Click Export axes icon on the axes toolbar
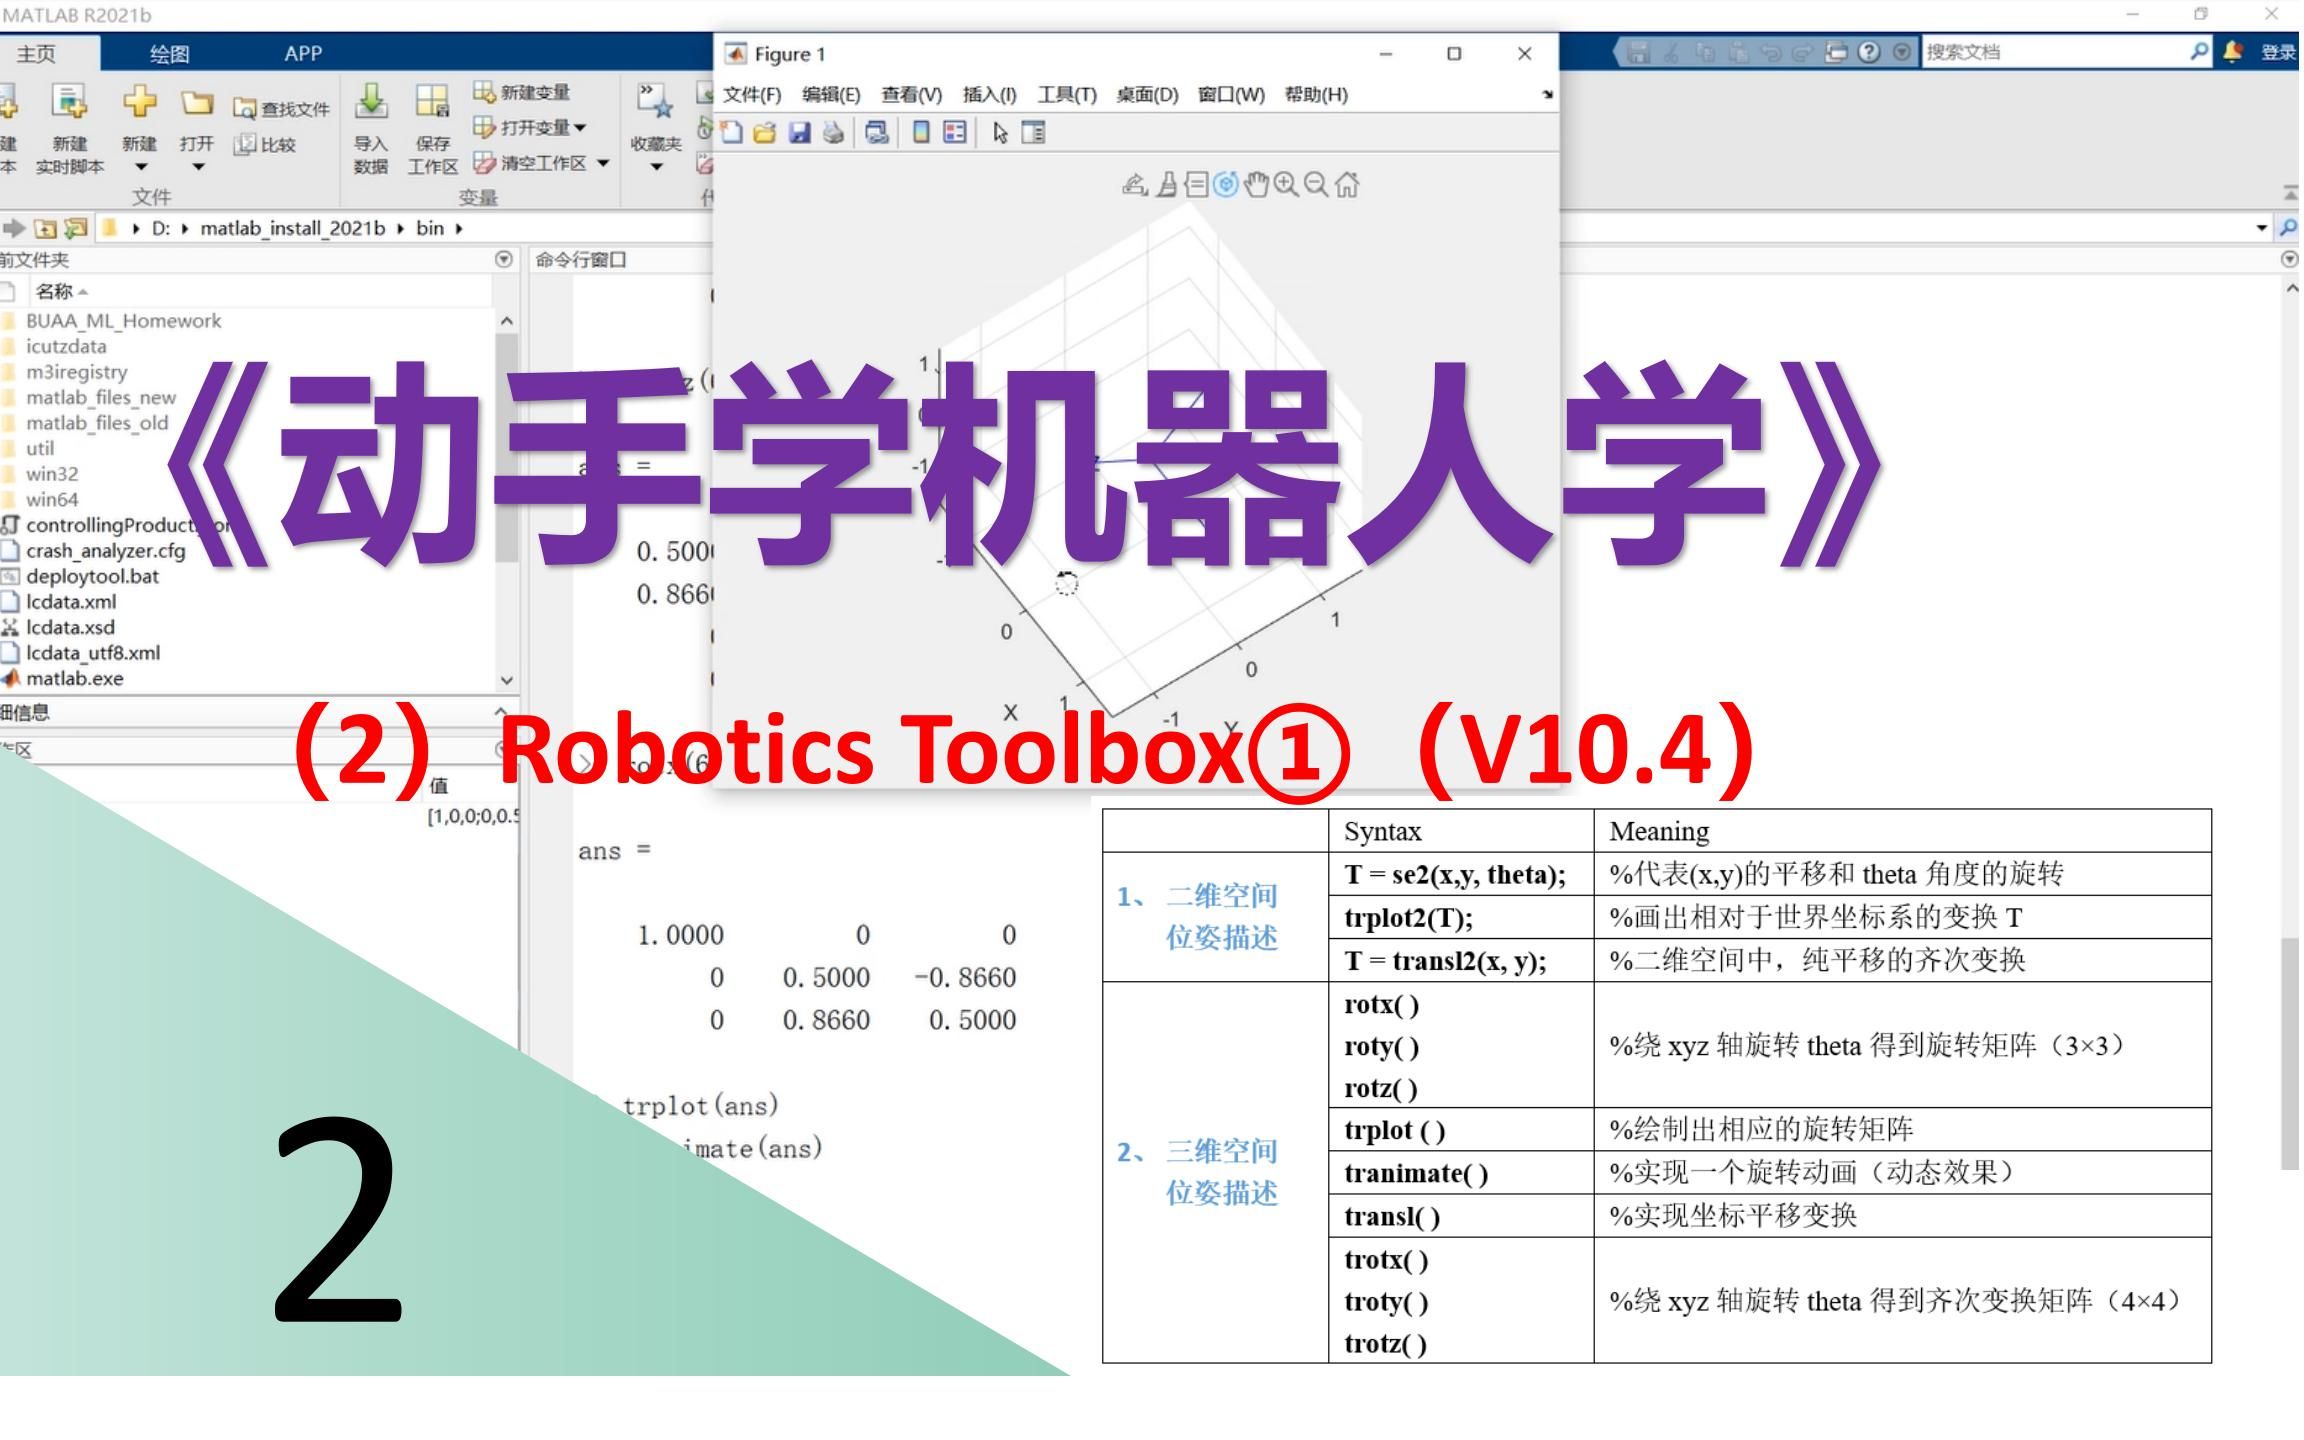The image size is (2304, 1440). coord(1134,184)
